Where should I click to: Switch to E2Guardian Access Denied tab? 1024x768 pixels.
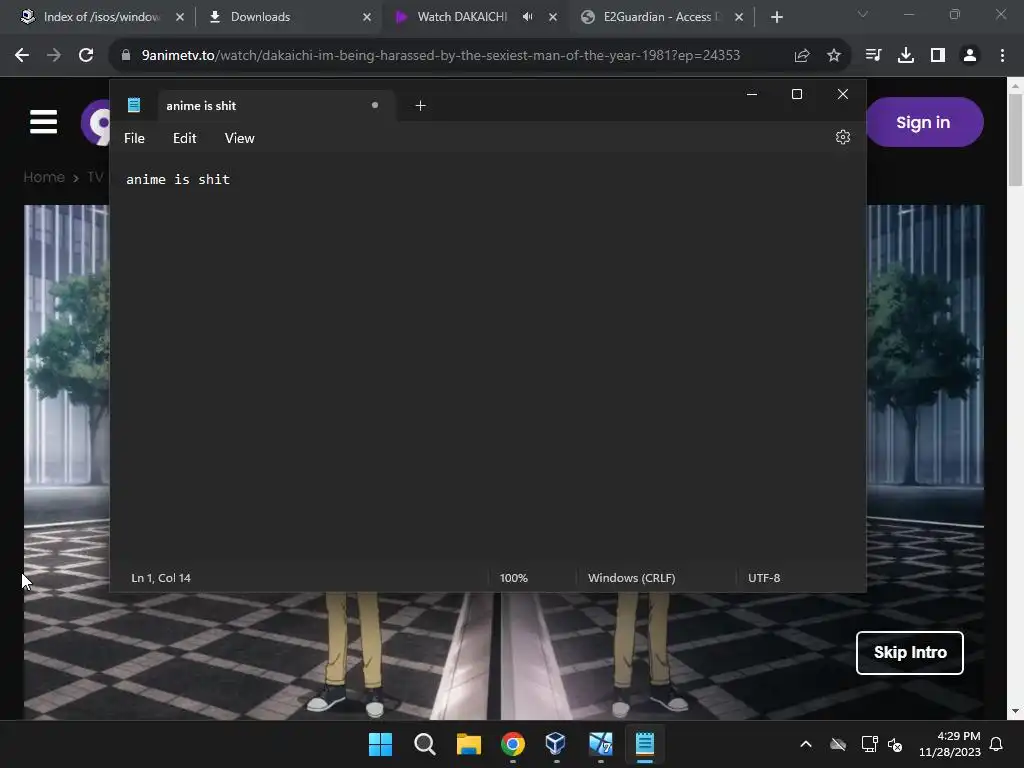pos(664,17)
